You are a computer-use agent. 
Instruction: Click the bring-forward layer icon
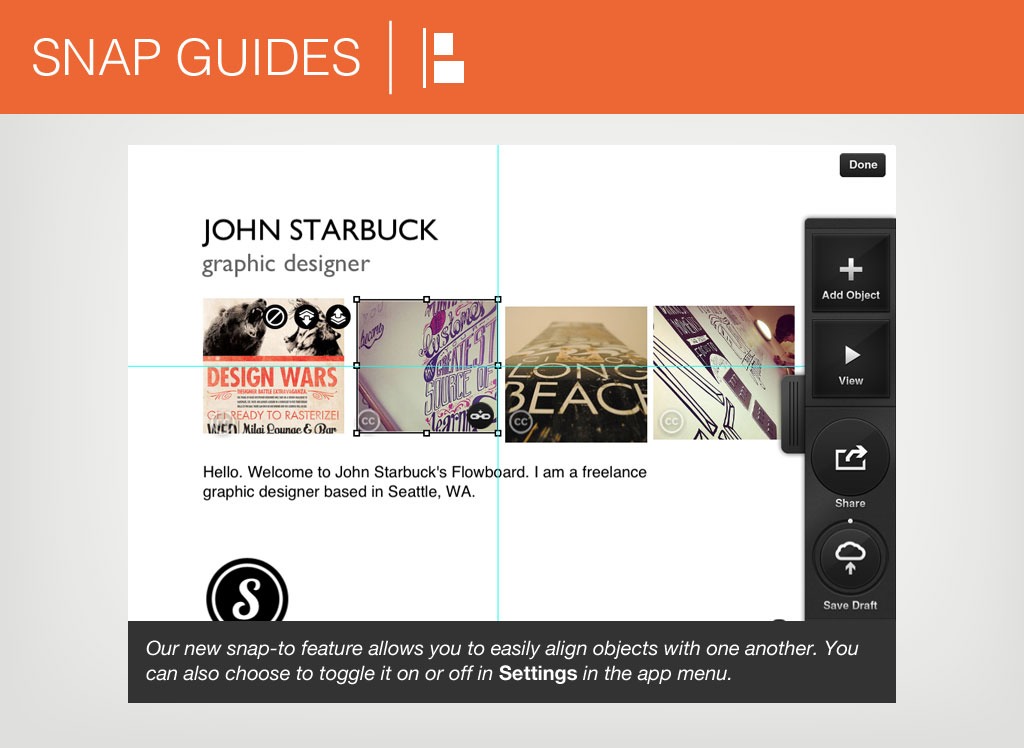pyautogui.click(x=338, y=317)
